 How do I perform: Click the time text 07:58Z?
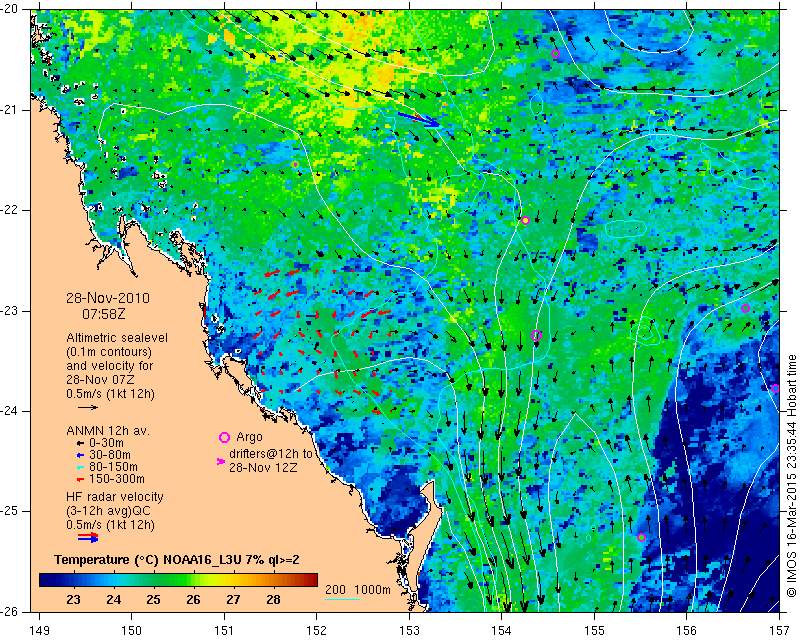click(x=104, y=314)
